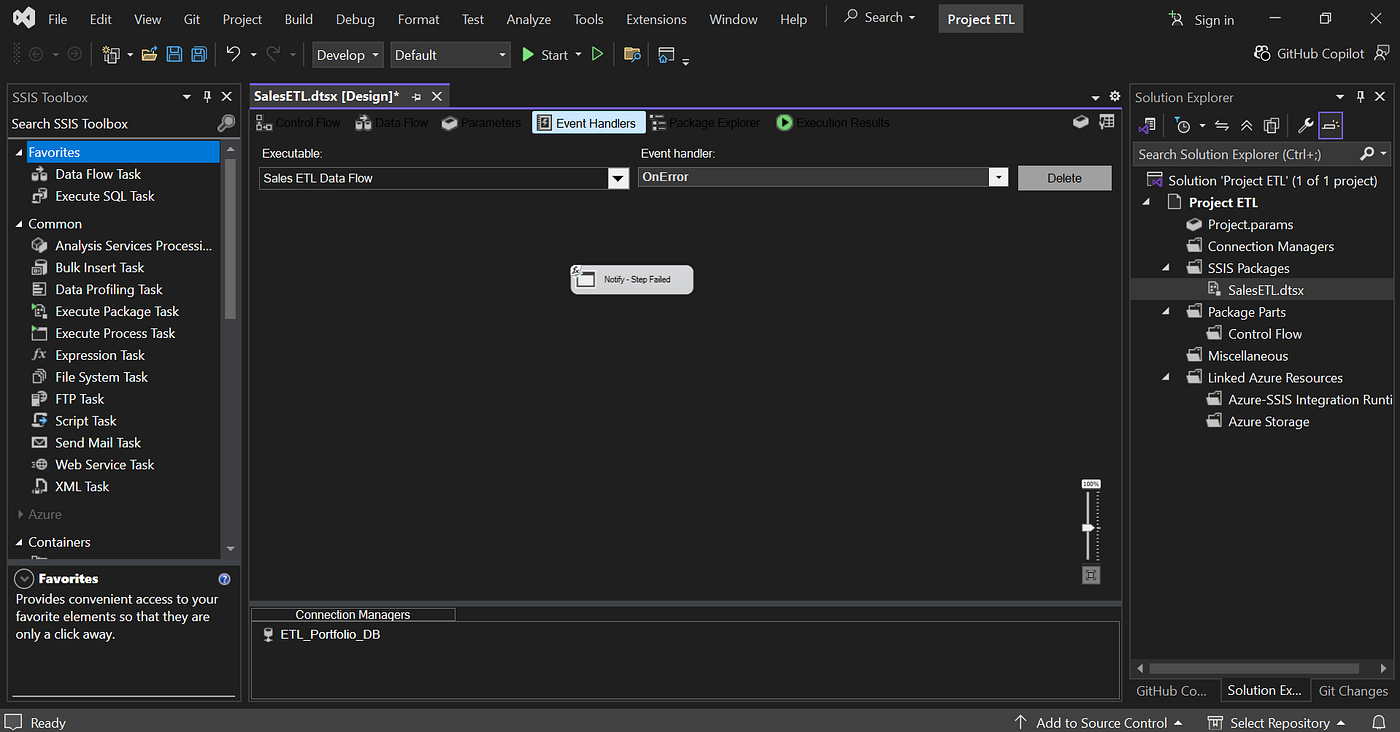
Task: Click the Search button in title bar
Action: pos(880,17)
